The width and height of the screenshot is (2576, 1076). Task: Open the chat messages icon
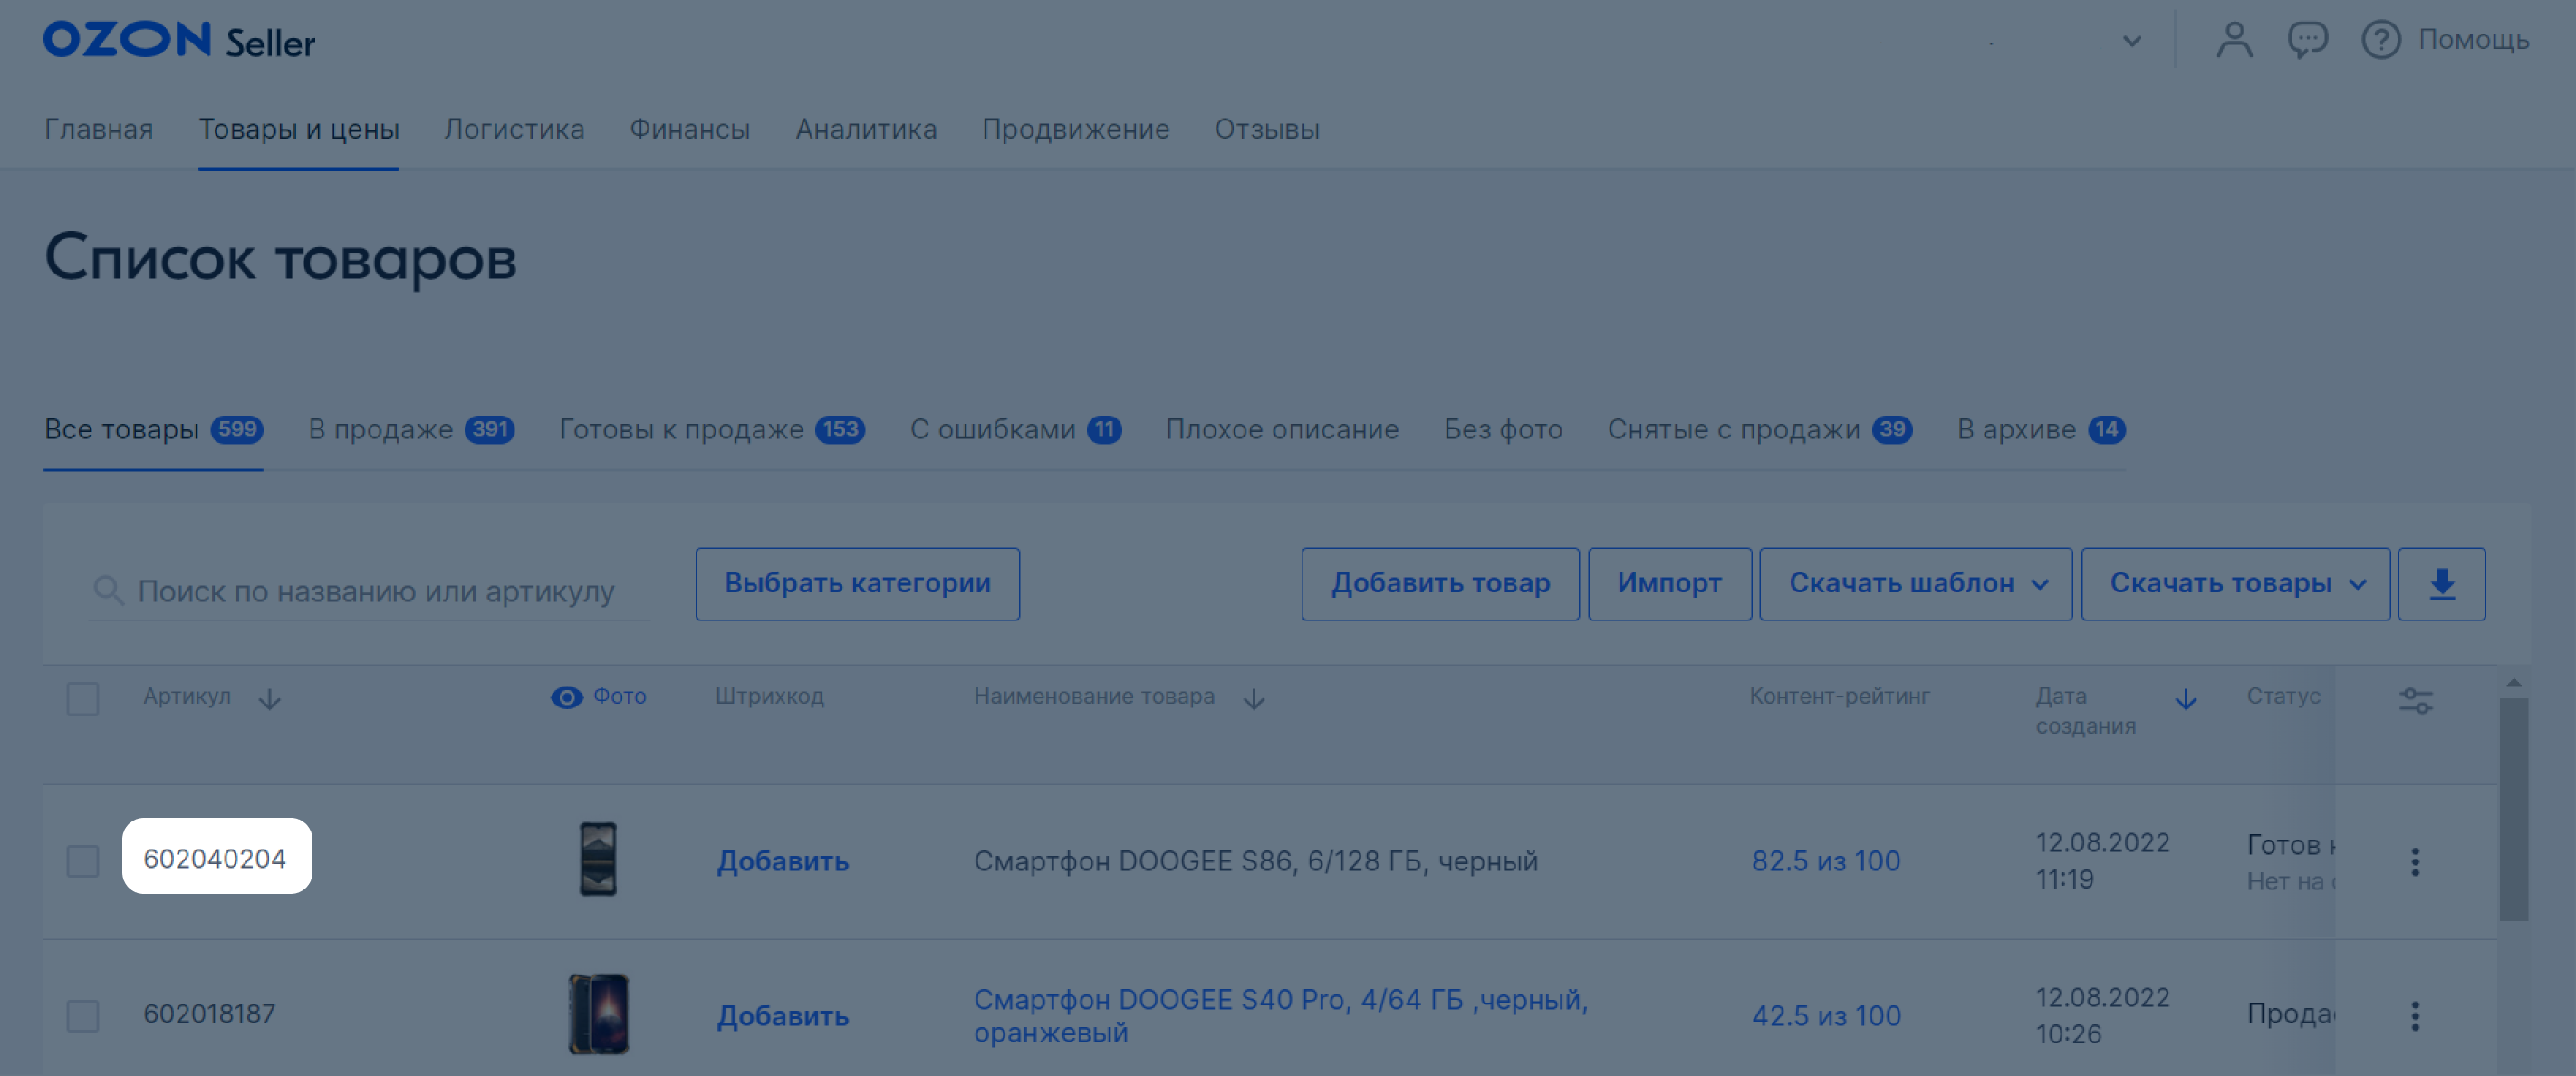[2307, 40]
